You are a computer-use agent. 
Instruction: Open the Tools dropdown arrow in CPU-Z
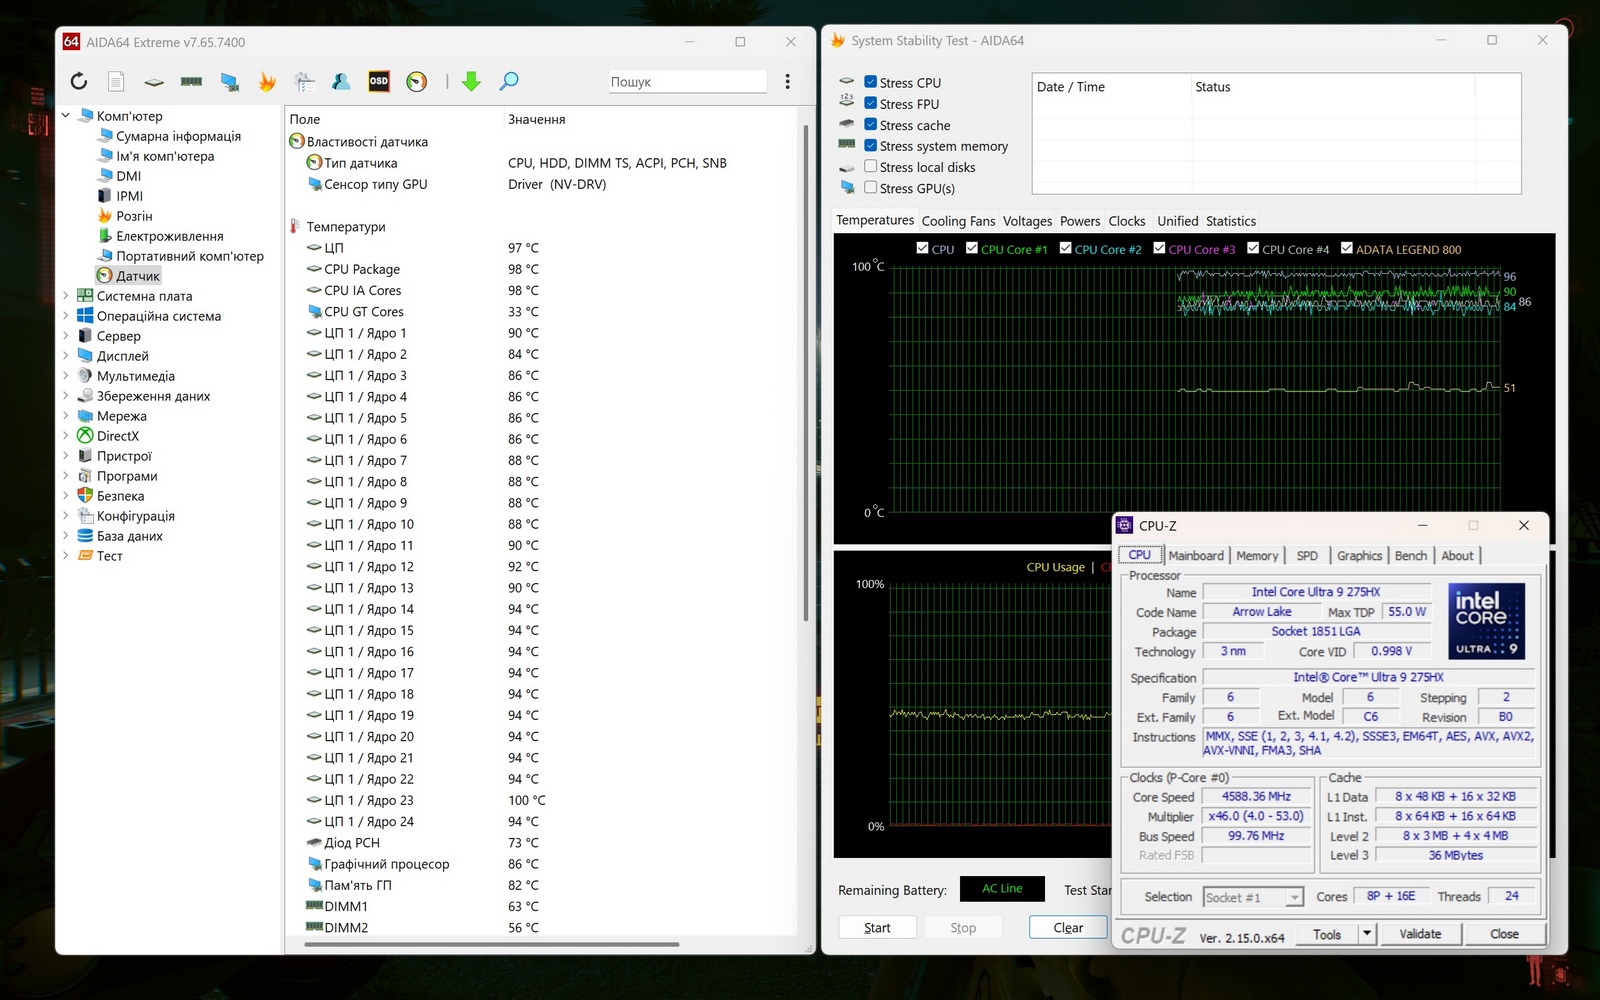click(1366, 934)
